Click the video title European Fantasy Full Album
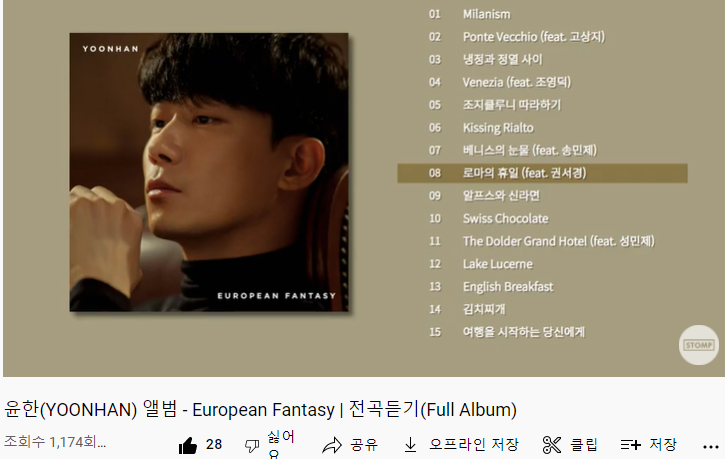 (x=260, y=410)
